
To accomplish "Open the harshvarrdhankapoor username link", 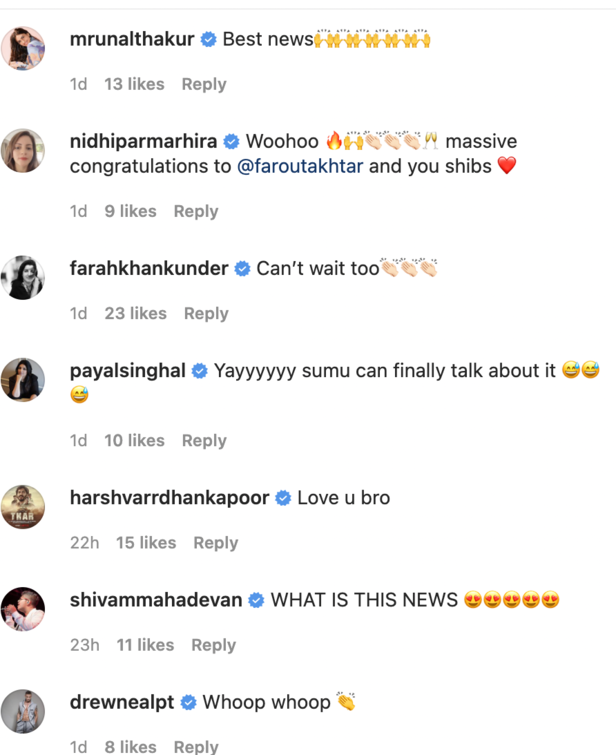I will coord(169,498).
